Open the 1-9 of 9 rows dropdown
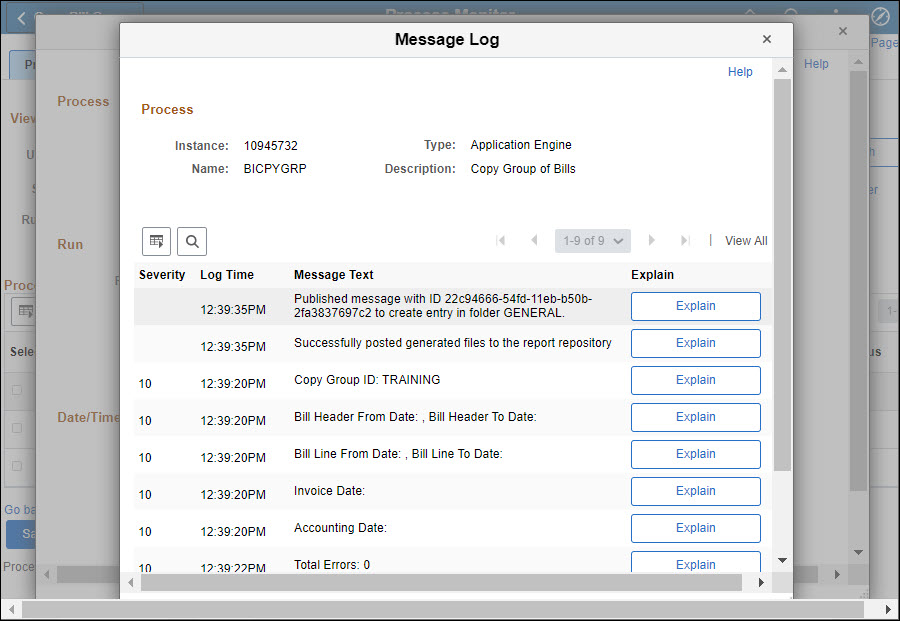This screenshot has height=621, width=900. click(x=593, y=241)
